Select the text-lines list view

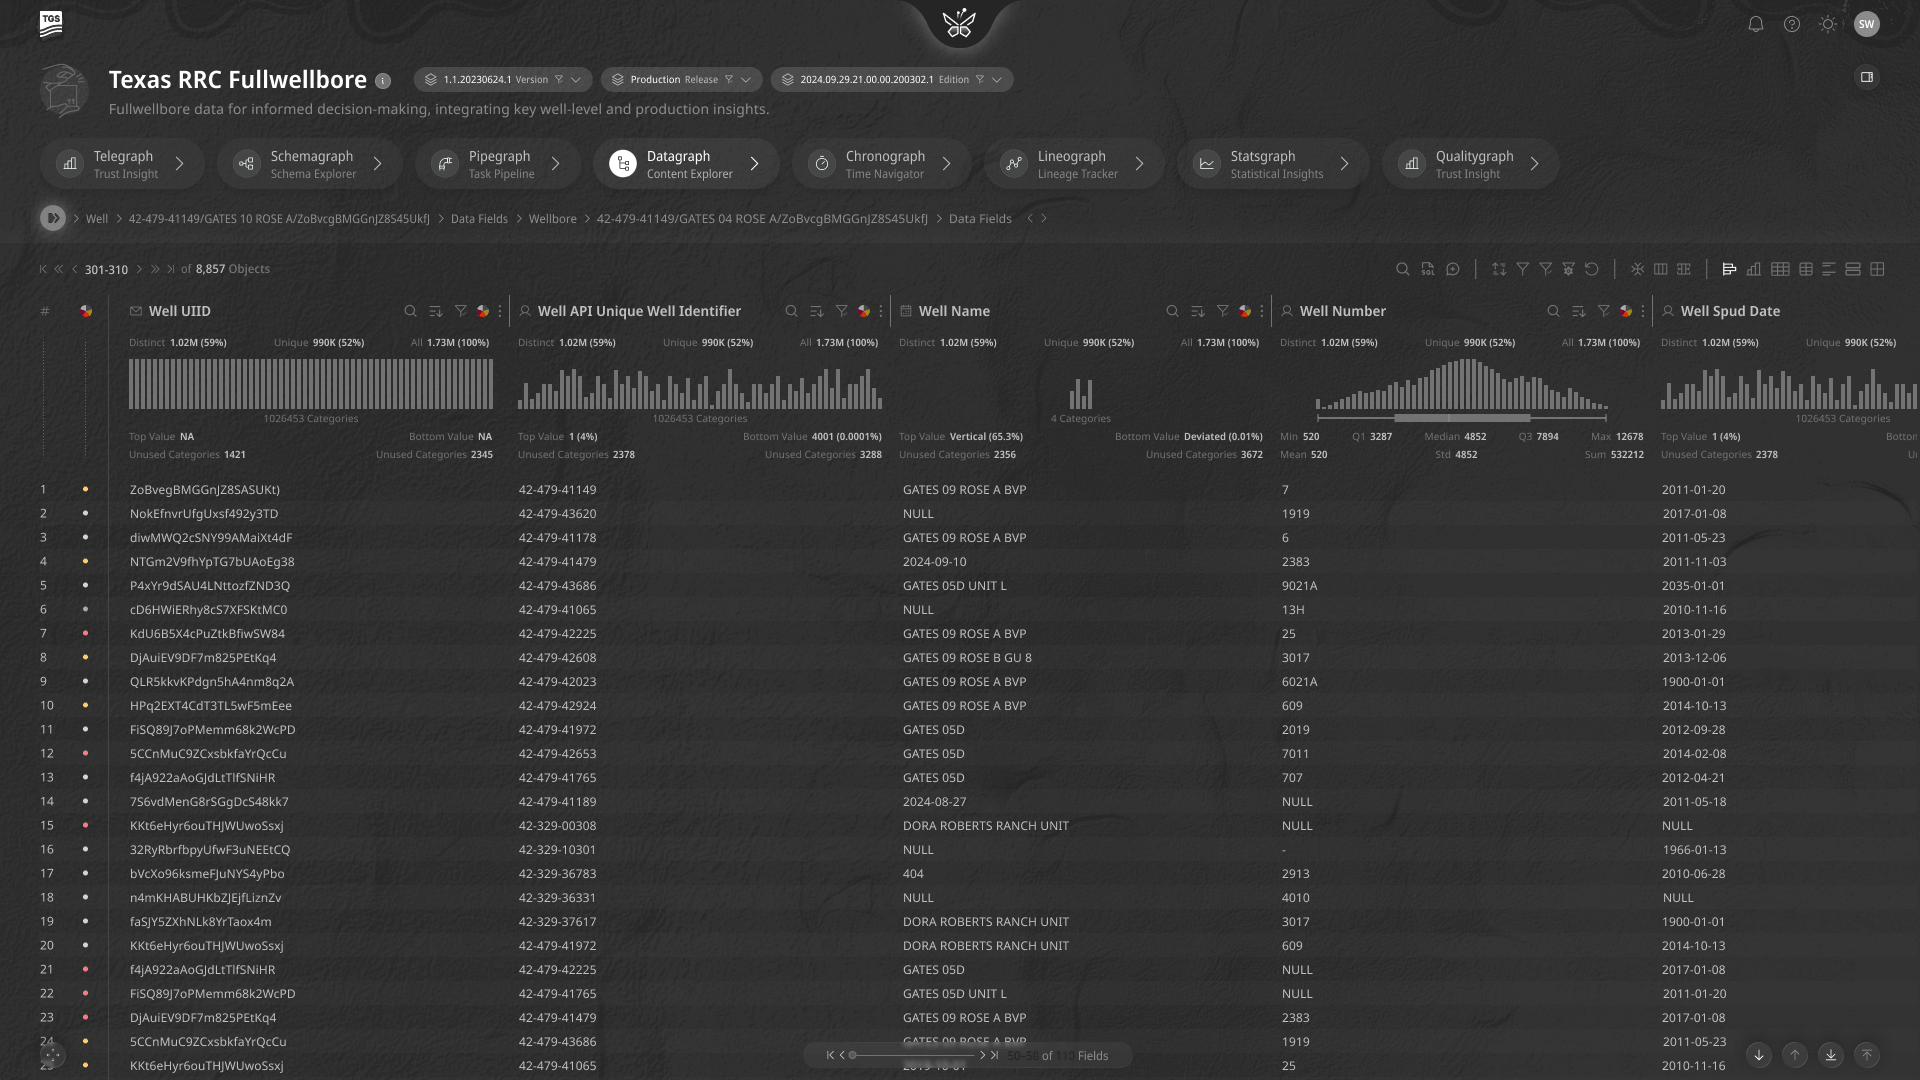coord(1828,269)
